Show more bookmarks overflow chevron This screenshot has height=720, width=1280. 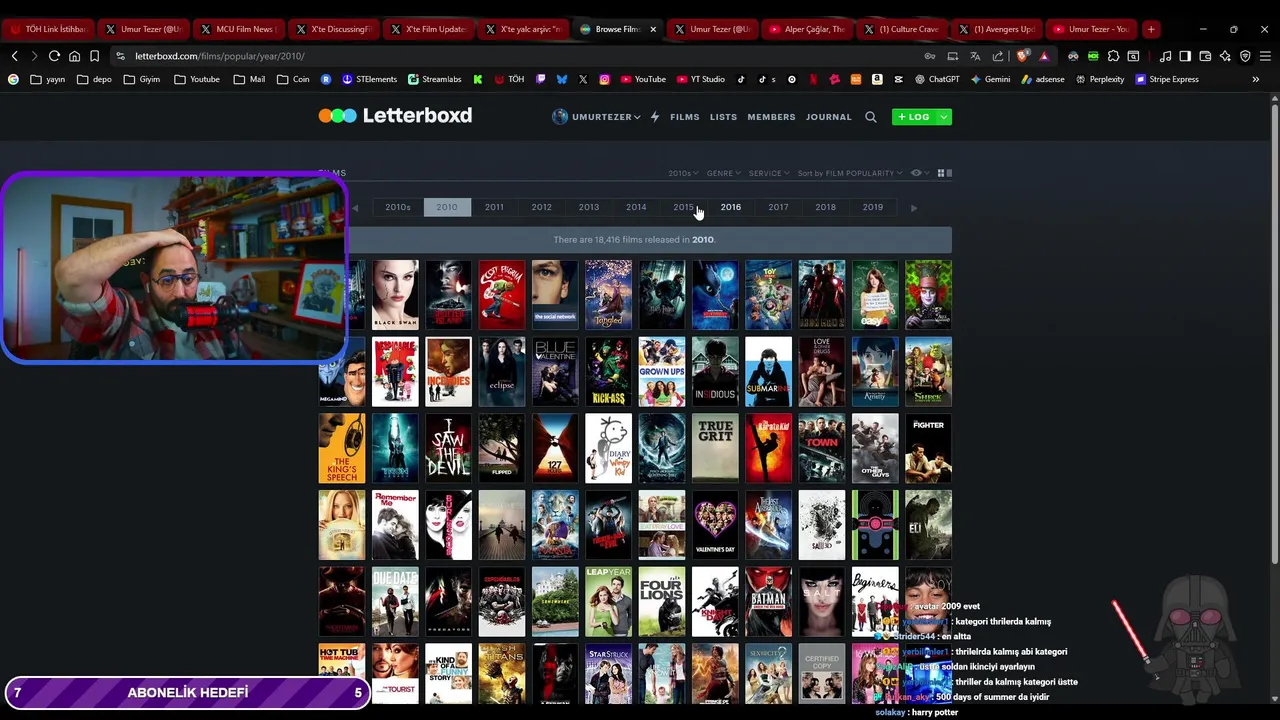(x=1256, y=79)
